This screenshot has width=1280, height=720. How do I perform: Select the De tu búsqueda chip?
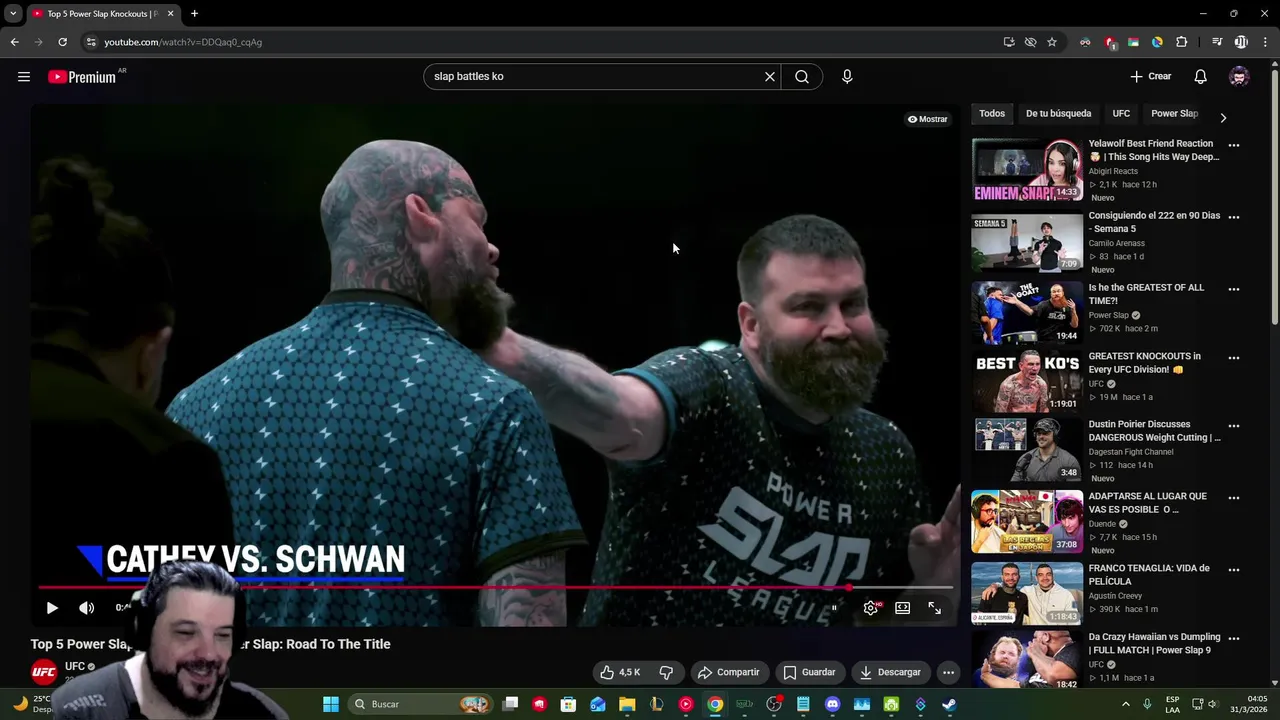(x=1058, y=114)
